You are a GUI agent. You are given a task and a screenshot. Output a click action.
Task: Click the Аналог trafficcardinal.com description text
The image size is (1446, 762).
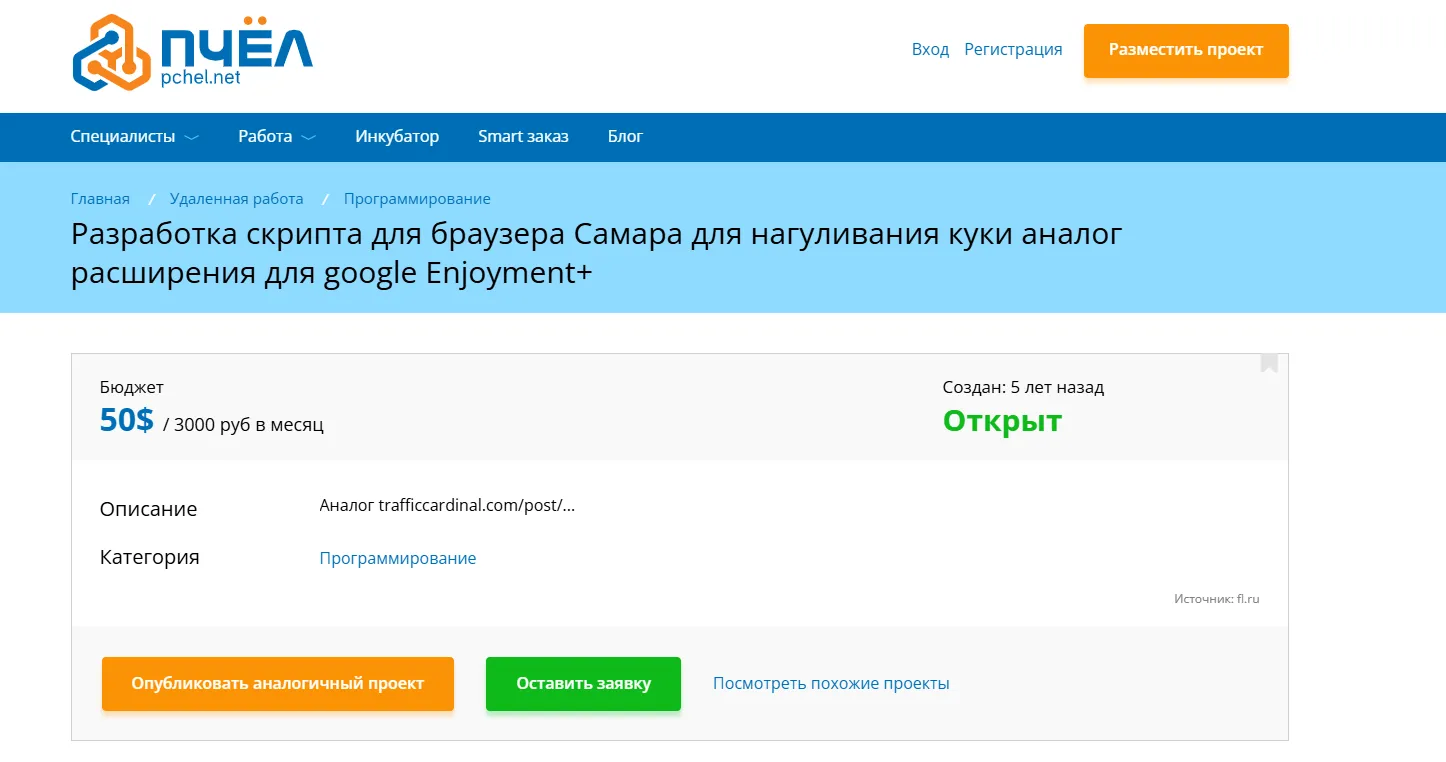click(x=447, y=505)
